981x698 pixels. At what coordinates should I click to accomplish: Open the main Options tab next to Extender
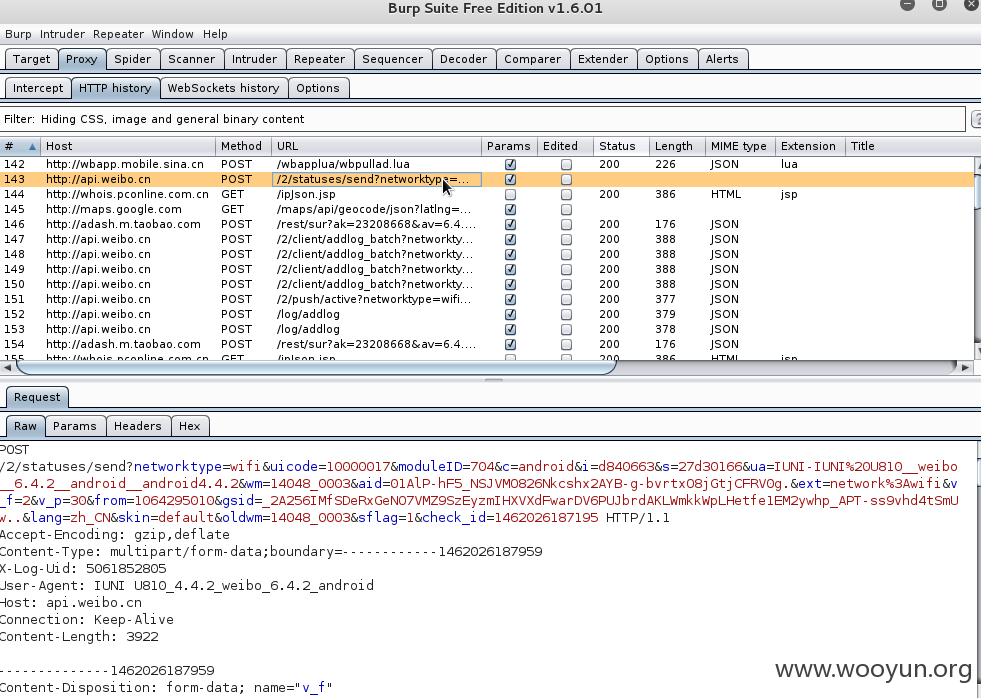pyautogui.click(x=667, y=59)
